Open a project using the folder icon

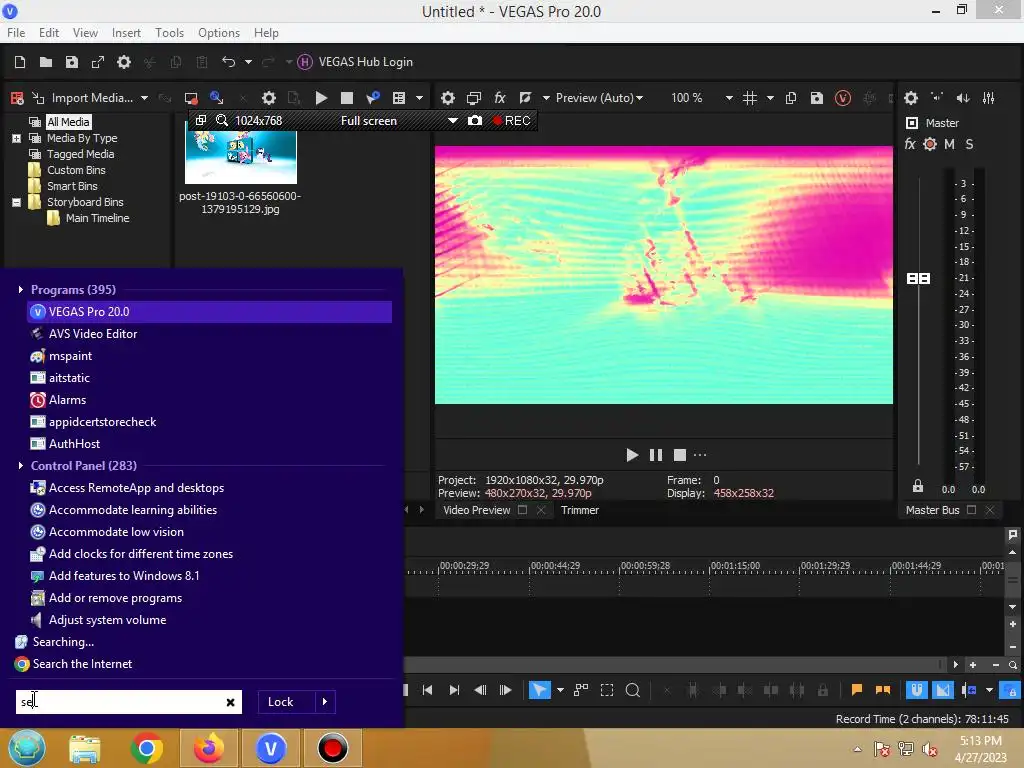pyautogui.click(x=46, y=62)
